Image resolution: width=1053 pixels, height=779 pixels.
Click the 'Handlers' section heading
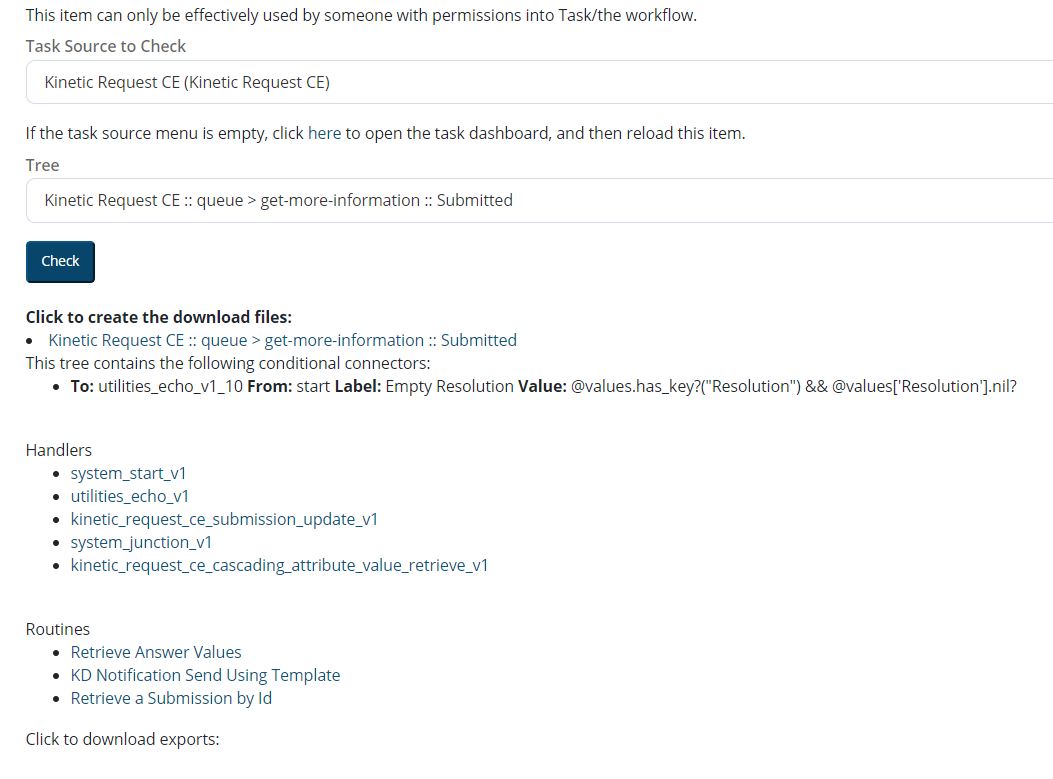[x=58, y=450]
